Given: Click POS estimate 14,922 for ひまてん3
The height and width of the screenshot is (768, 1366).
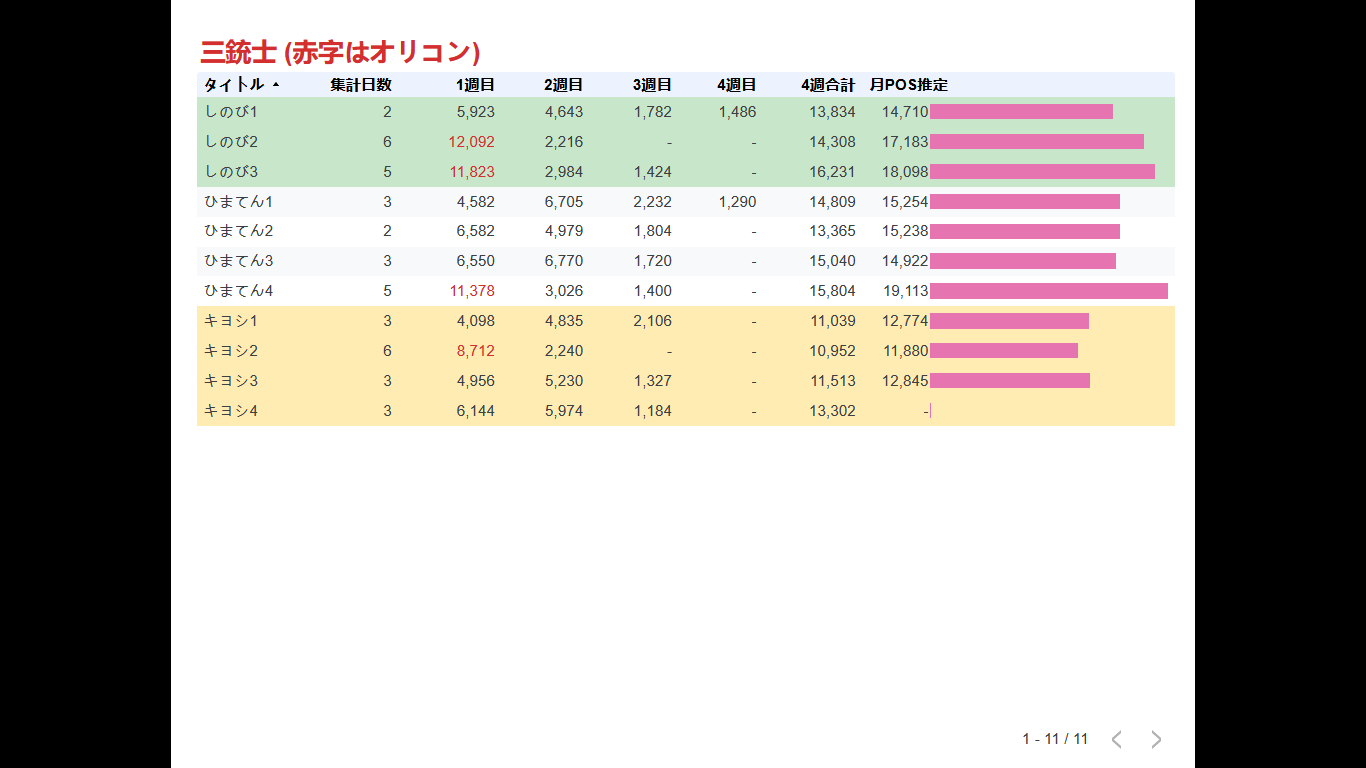Looking at the screenshot, I should click(x=905, y=261).
